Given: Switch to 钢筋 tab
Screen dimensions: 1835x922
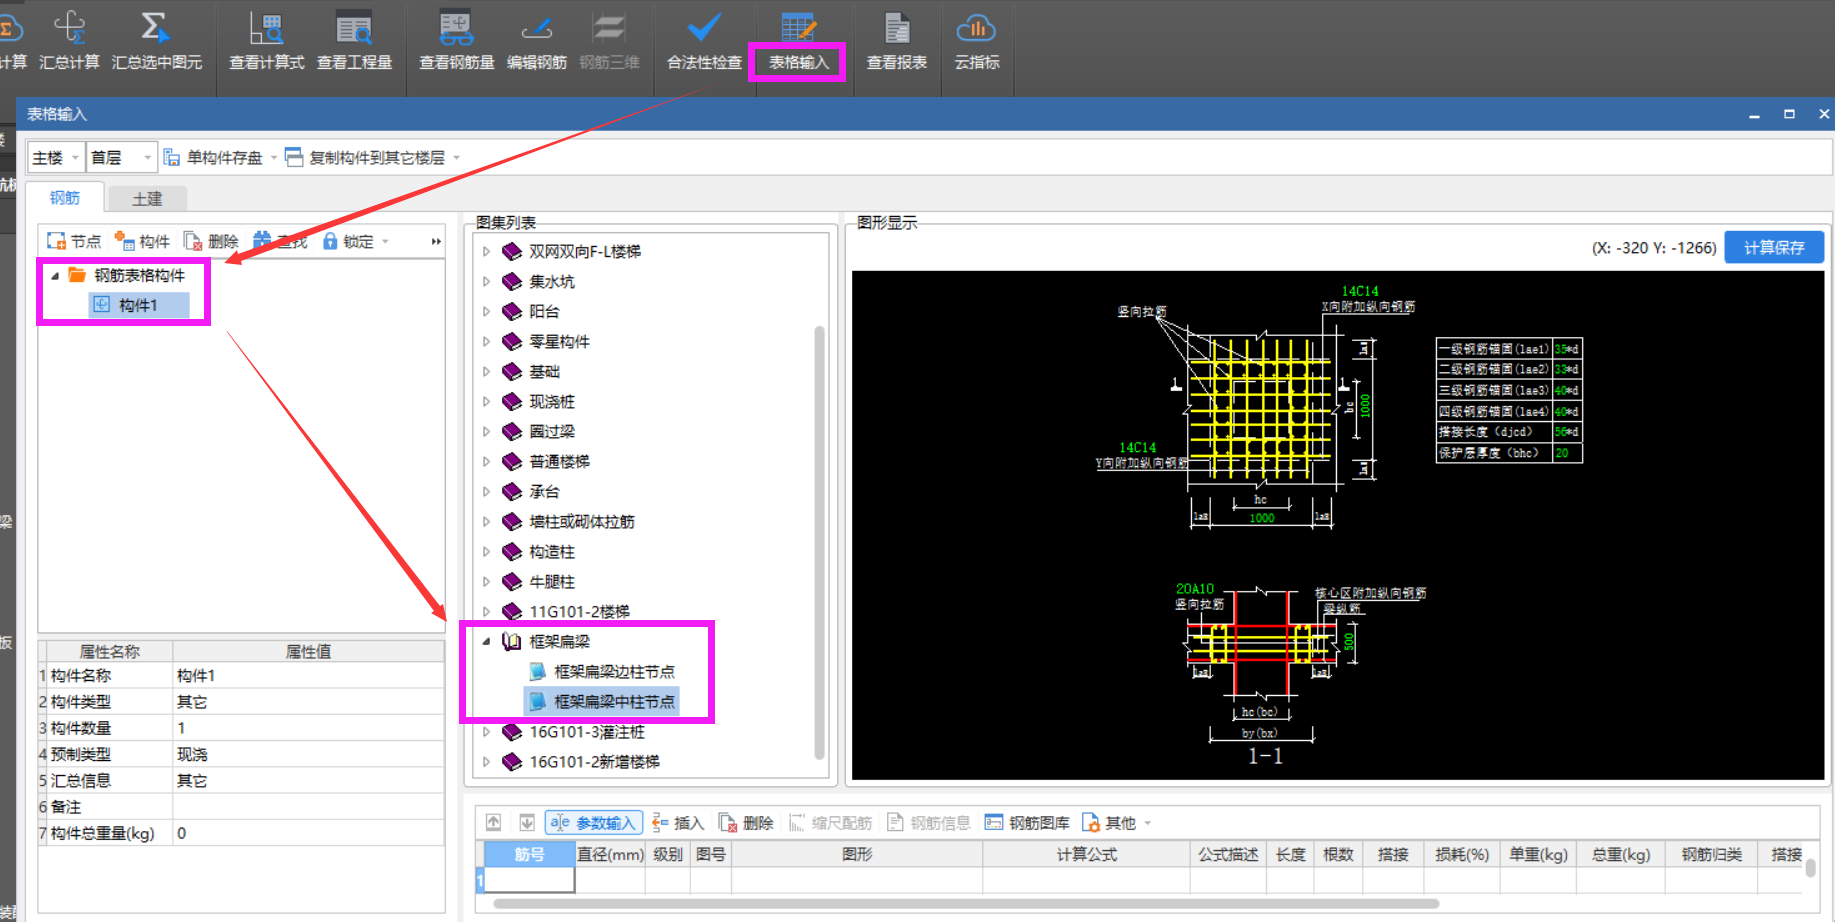Looking at the screenshot, I should (x=65, y=198).
